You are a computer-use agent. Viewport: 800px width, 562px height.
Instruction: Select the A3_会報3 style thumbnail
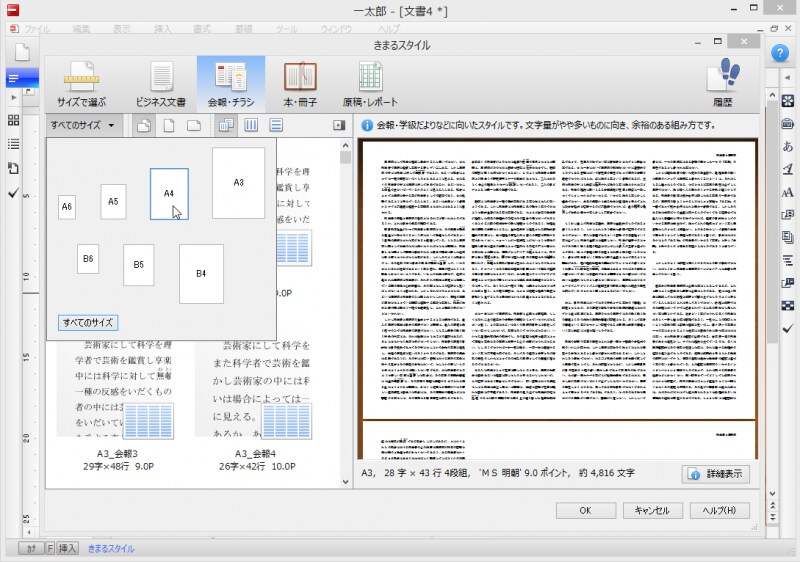[x=118, y=403]
